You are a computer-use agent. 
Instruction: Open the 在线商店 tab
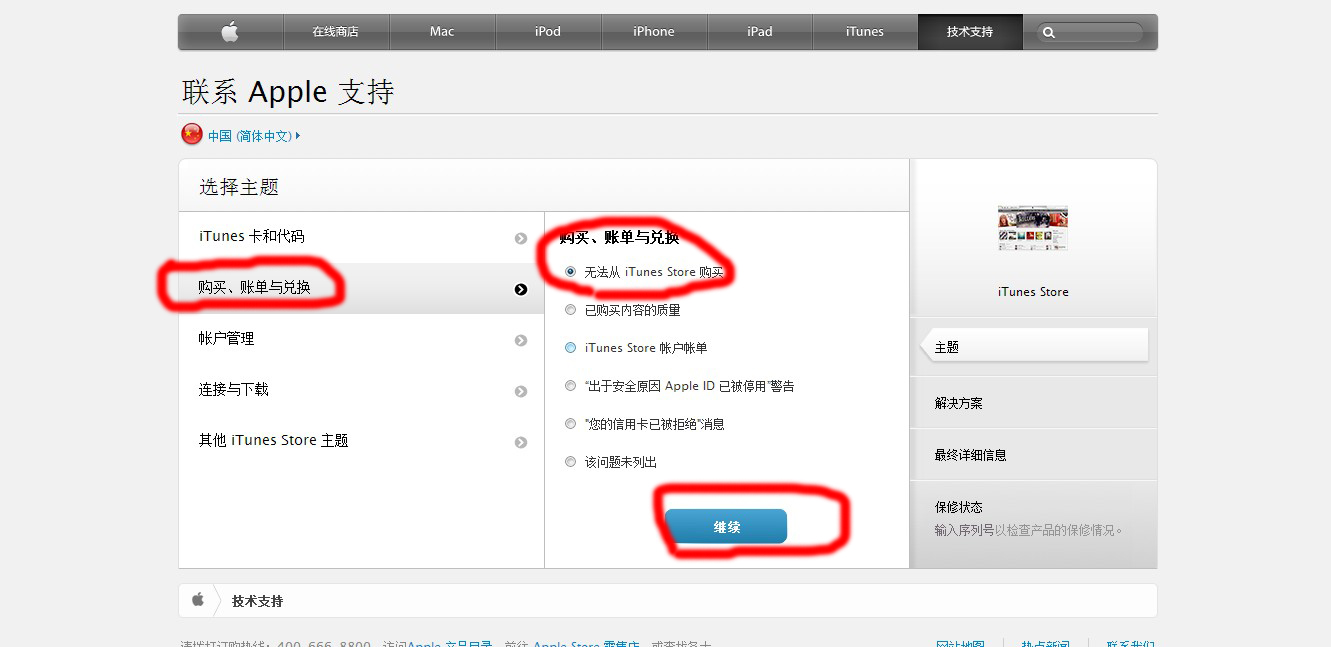336,32
